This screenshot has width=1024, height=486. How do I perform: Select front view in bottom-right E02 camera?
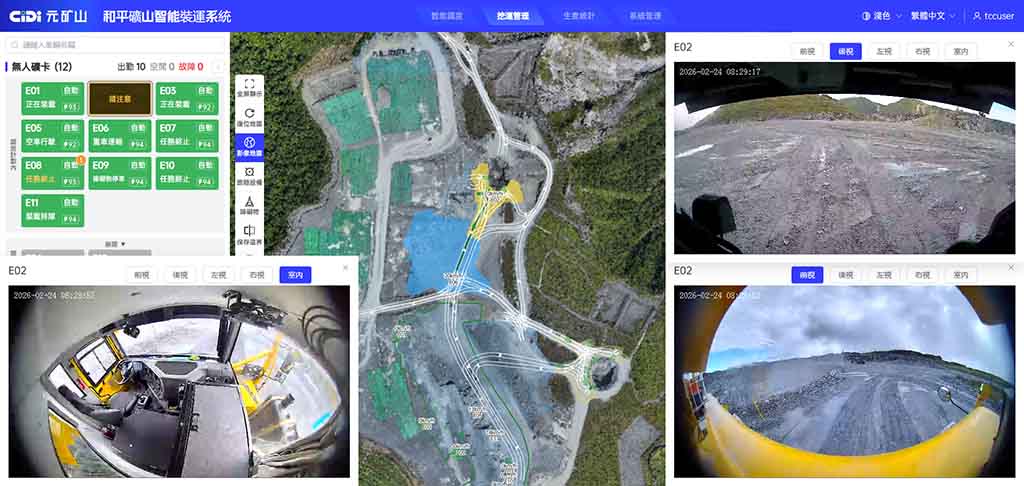click(x=807, y=275)
